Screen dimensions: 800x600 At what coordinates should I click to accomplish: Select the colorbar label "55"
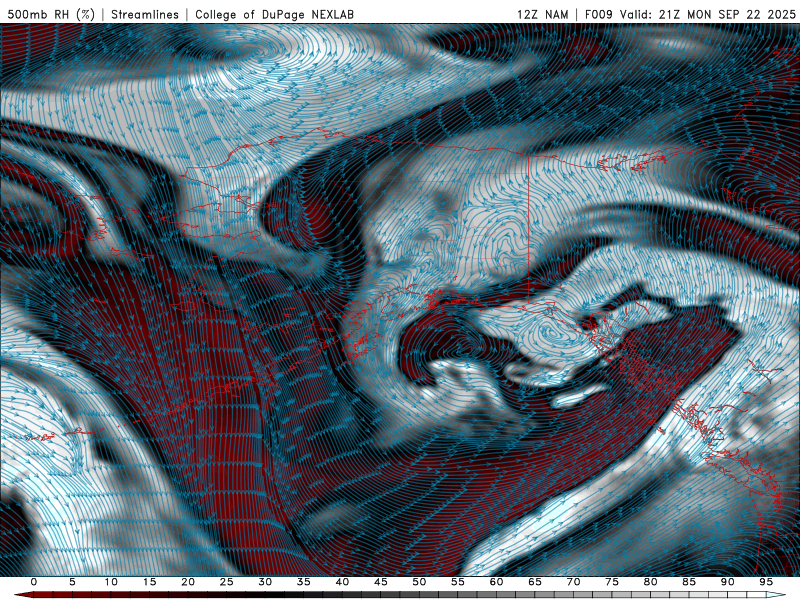458,582
